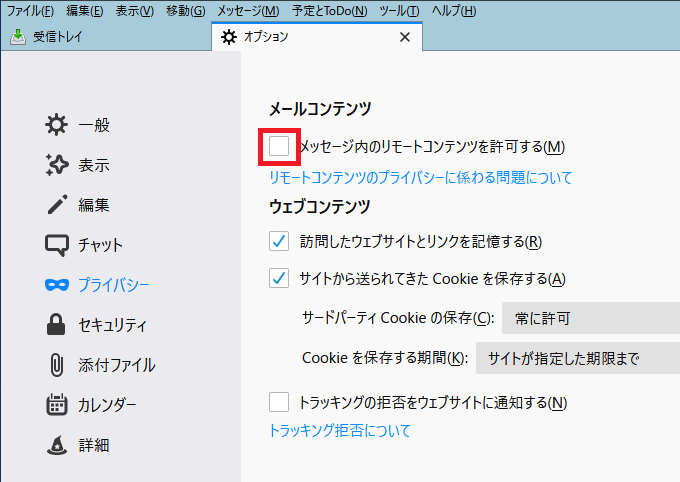Select the カレンダー calendar icon
The width and height of the screenshot is (680, 482).
pyautogui.click(x=57, y=404)
